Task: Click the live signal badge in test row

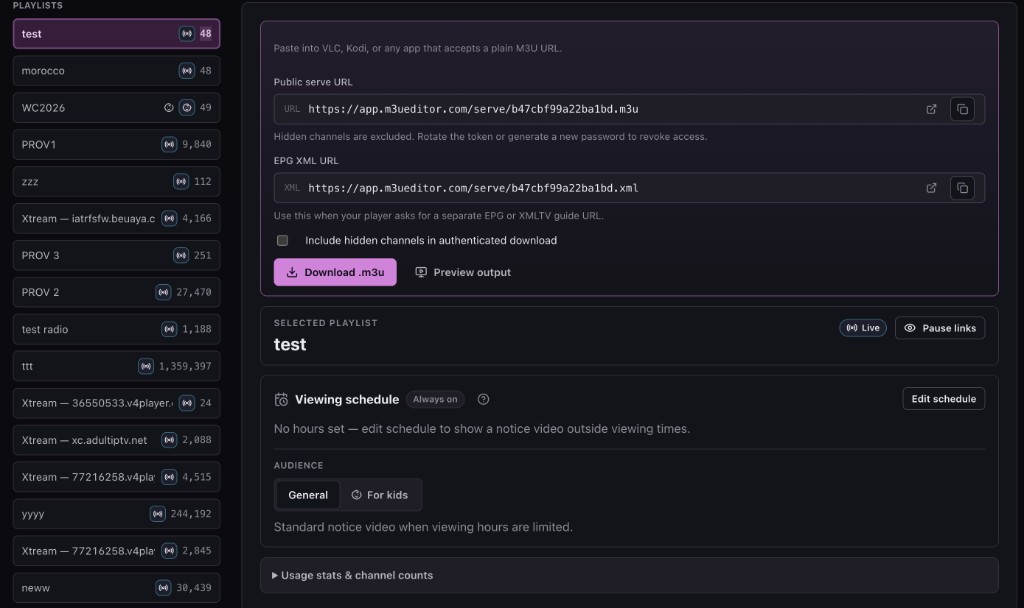Action: (x=187, y=33)
